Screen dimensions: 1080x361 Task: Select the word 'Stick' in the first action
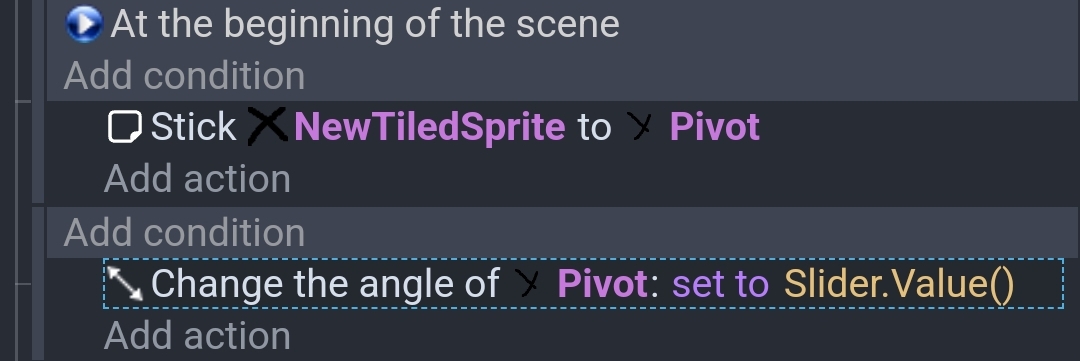194,127
